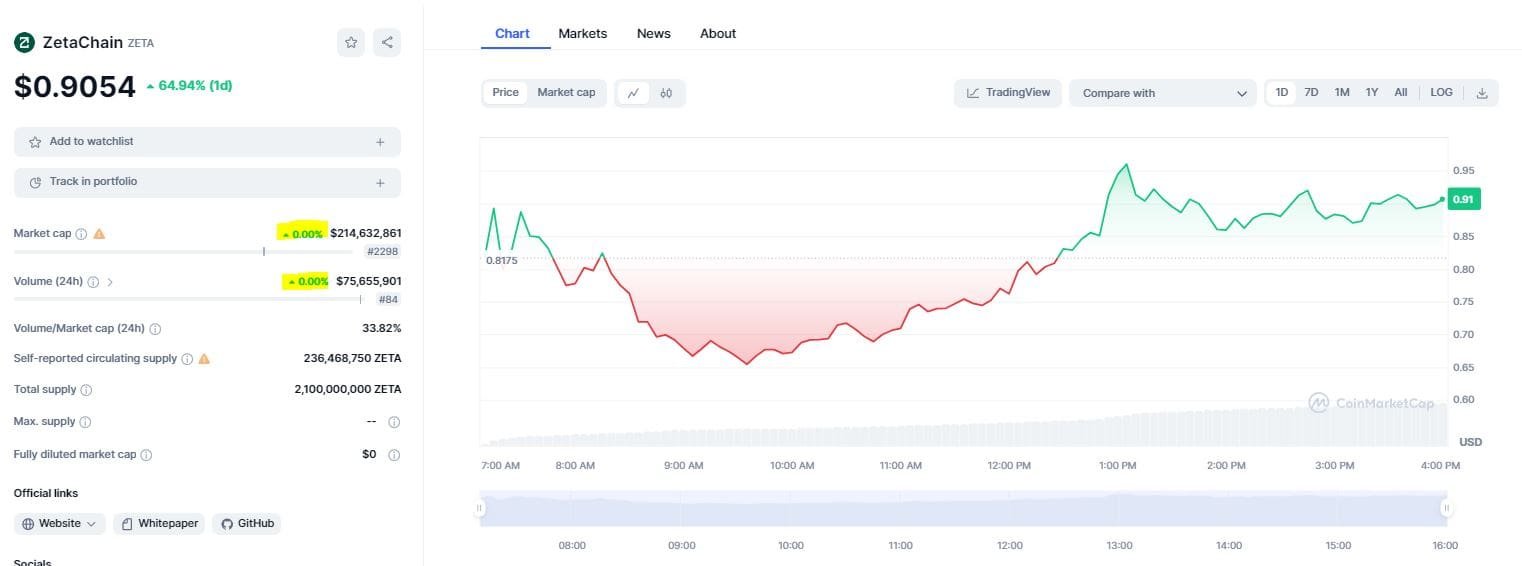This screenshot has height=566, width=1522.
Task: Click the 33.82% volume ratio value
Action: pyautogui.click(x=382, y=329)
